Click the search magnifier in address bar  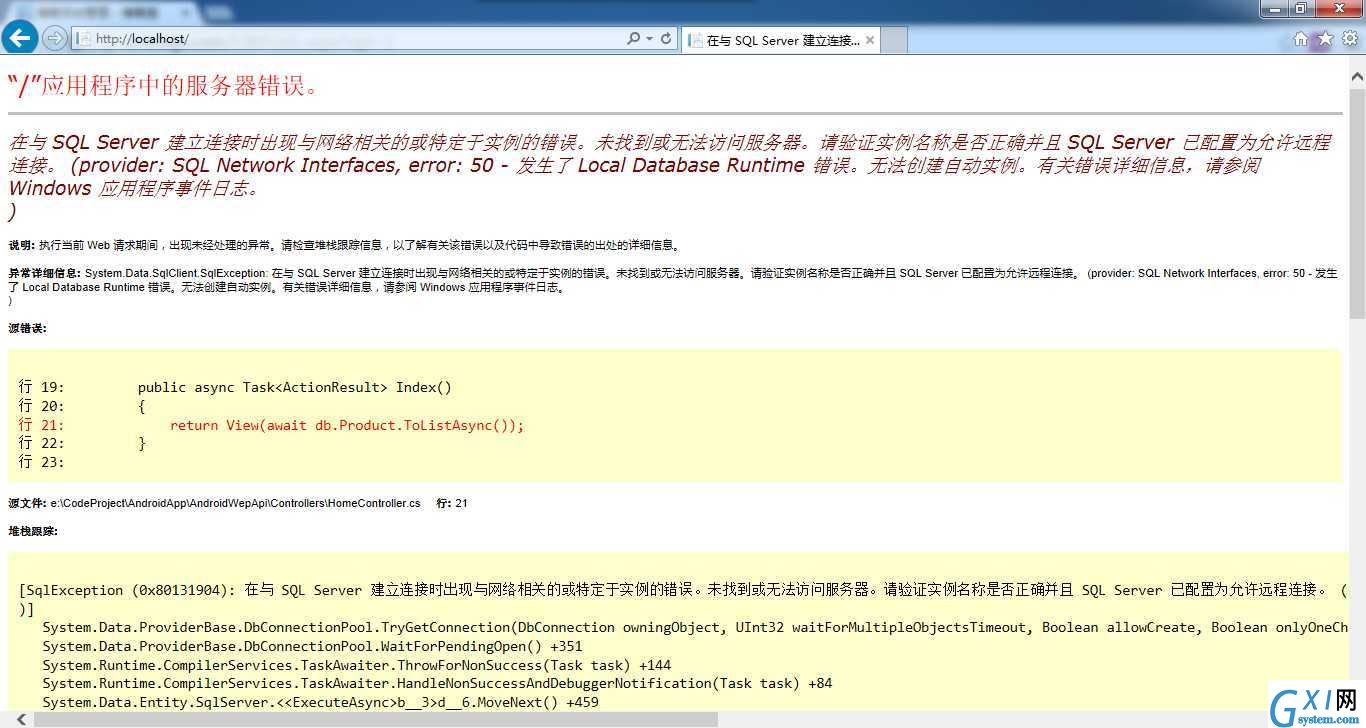pos(633,39)
